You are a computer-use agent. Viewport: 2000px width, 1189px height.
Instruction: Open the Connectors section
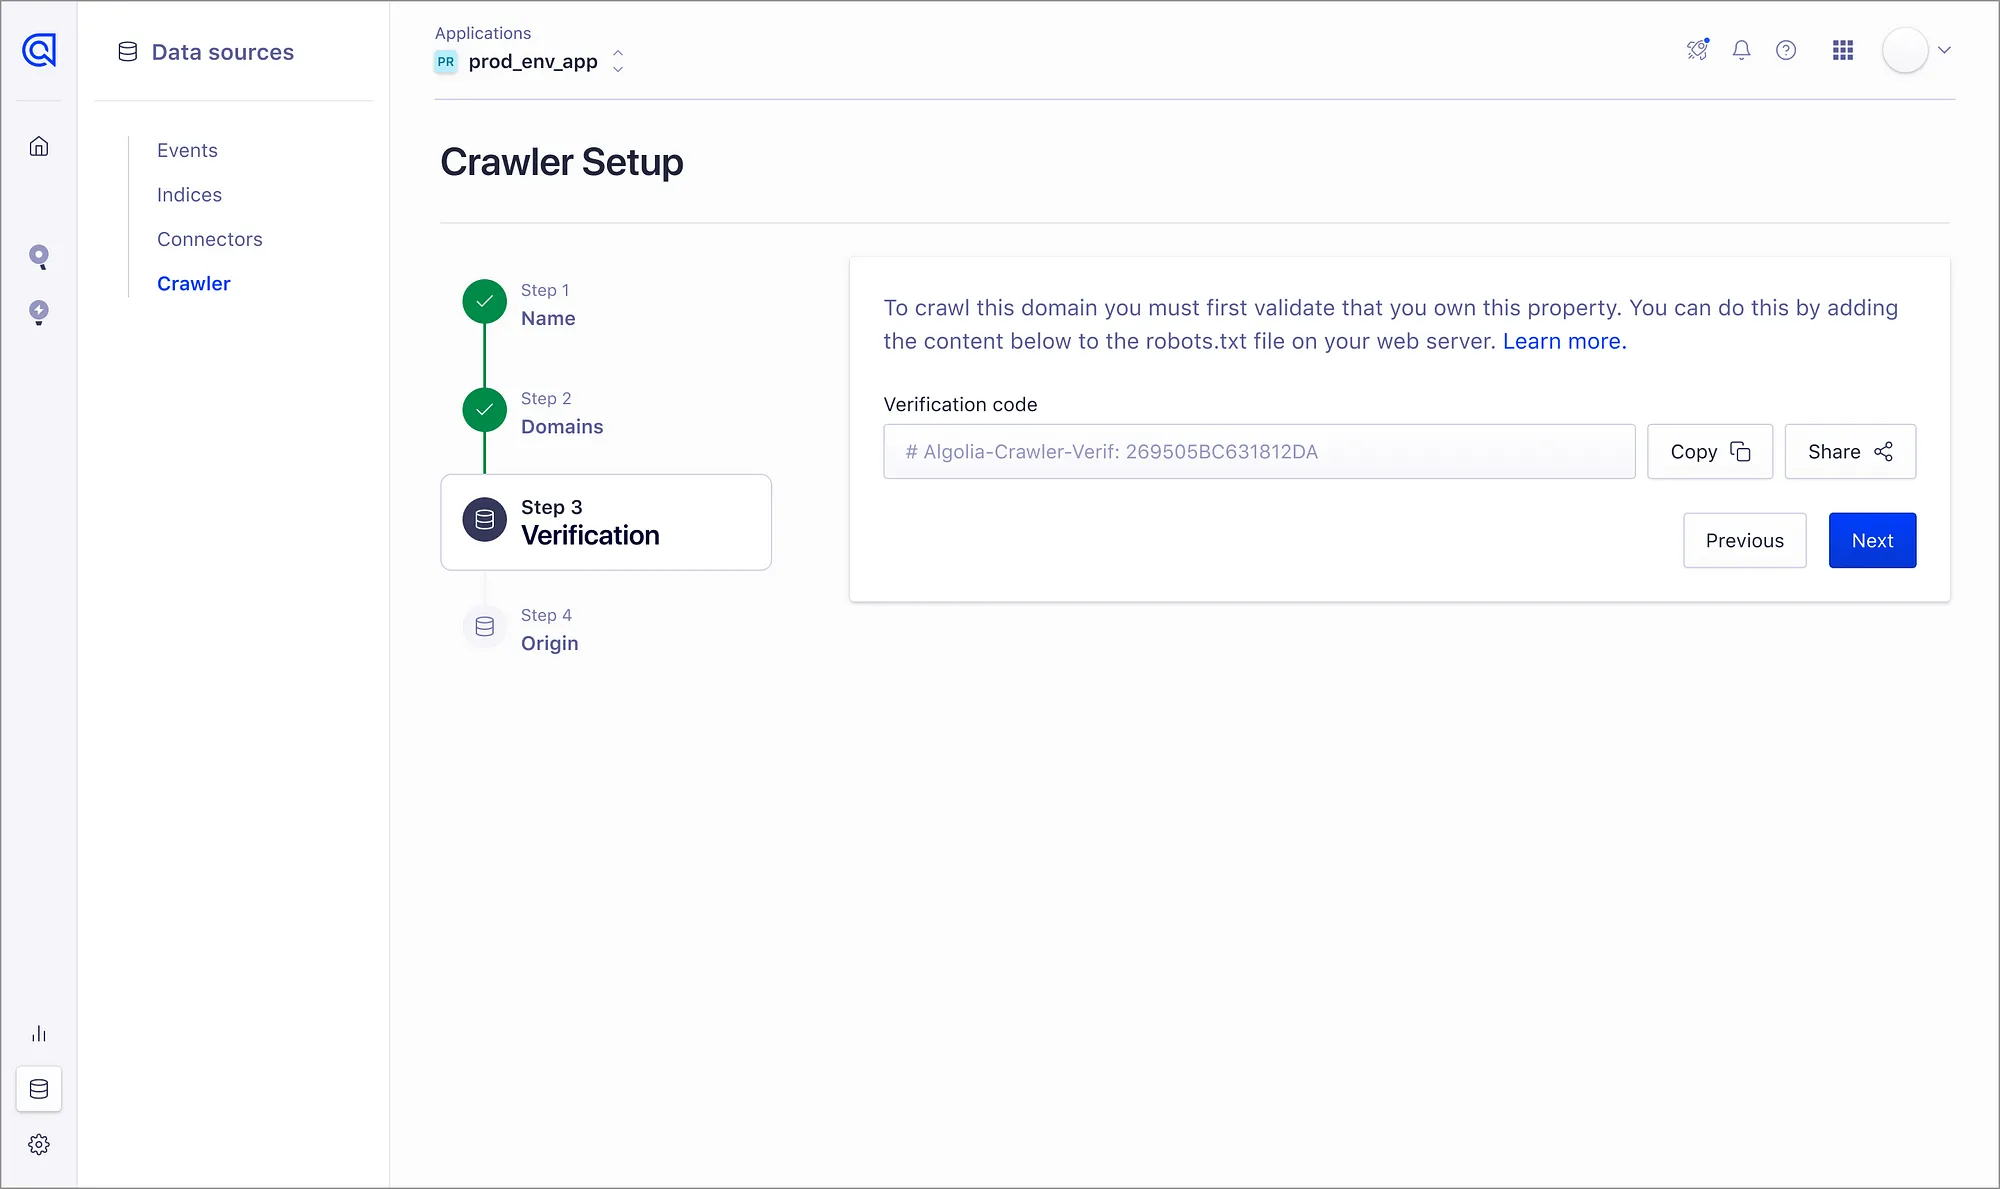coord(209,239)
